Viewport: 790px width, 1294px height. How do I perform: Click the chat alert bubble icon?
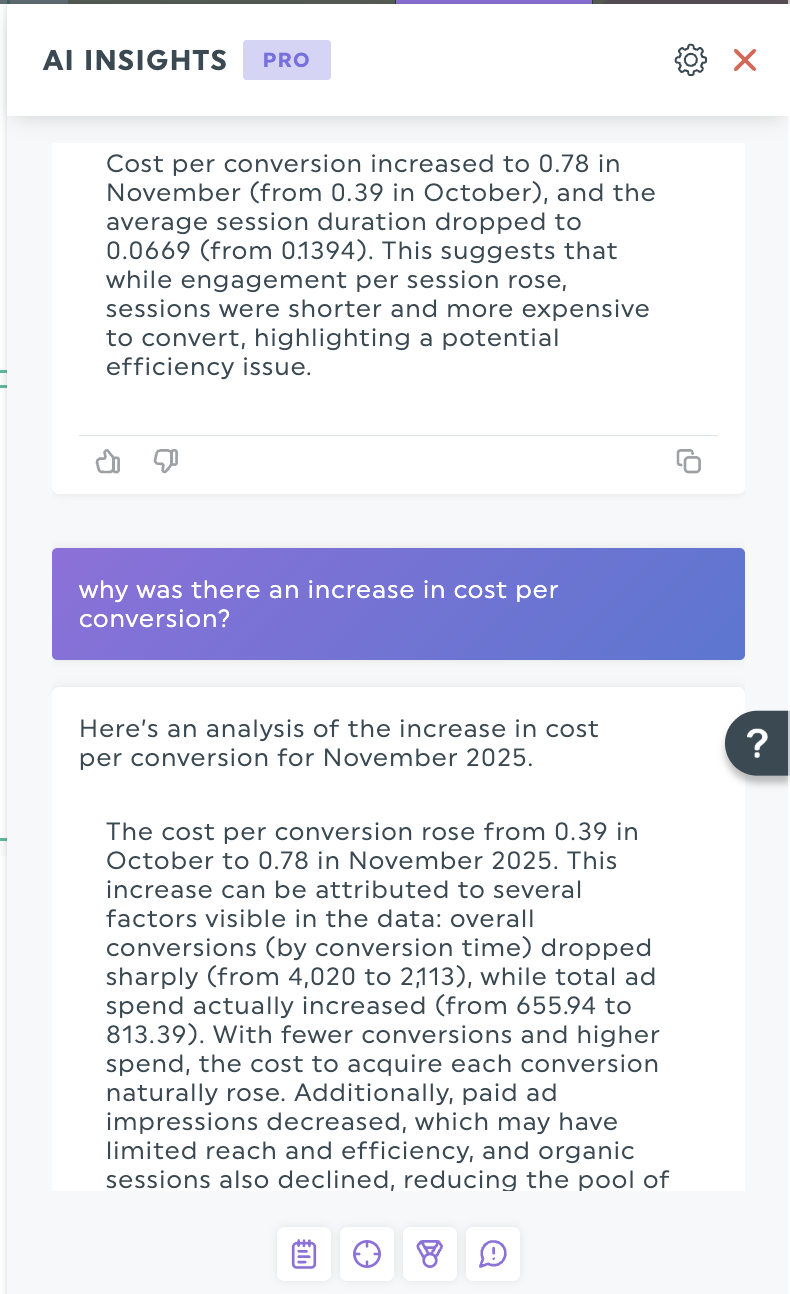click(x=493, y=1254)
